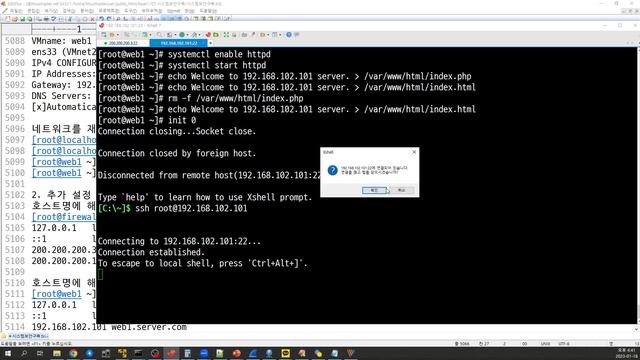
Task: Expand the layout dropdown arrow left of help icon
Action: point(280,35)
